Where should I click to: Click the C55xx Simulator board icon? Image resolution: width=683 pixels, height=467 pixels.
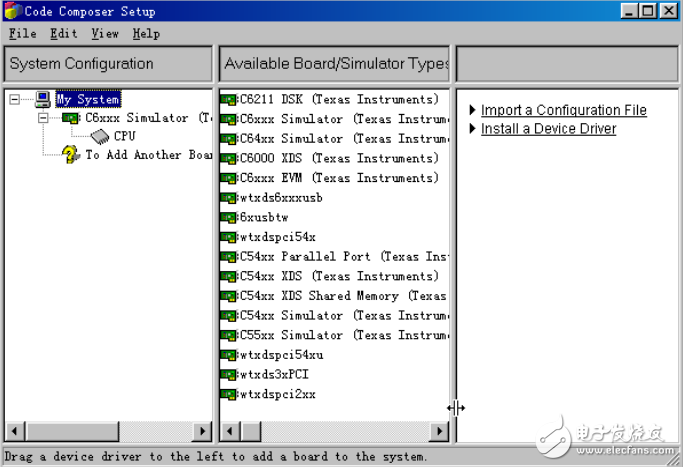[228, 335]
